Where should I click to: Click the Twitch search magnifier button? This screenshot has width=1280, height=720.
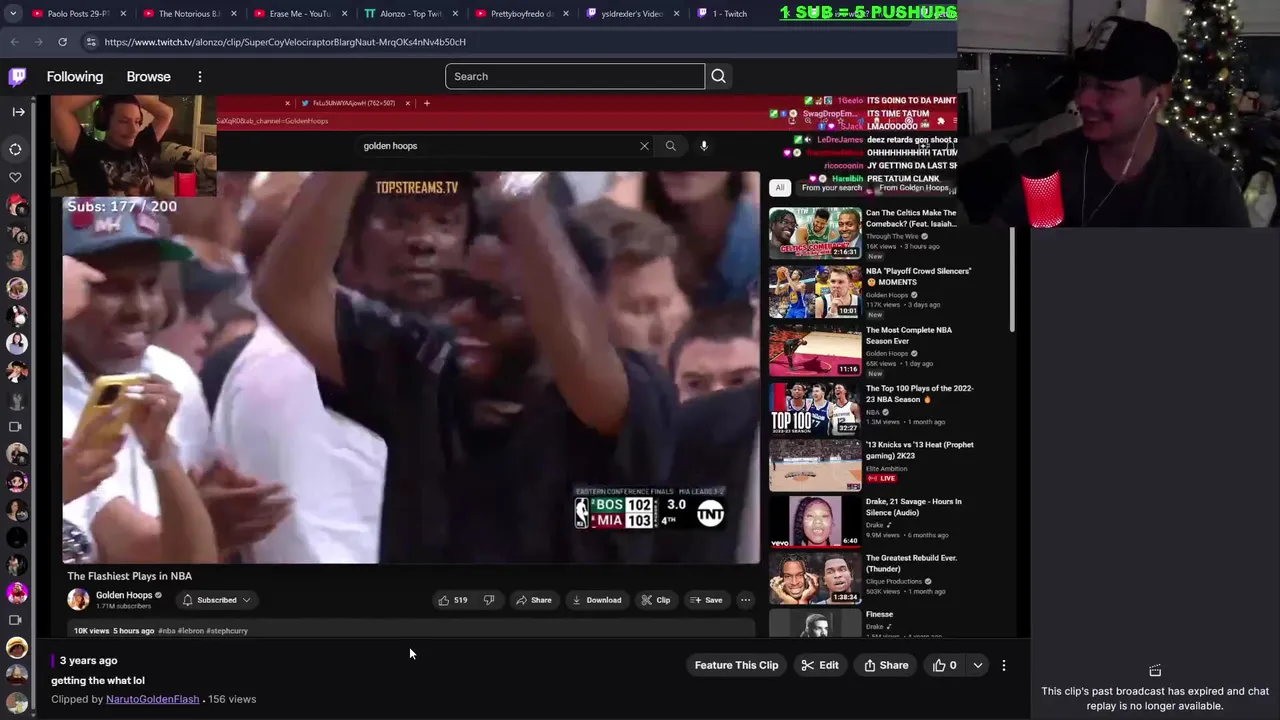click(718, 76)
